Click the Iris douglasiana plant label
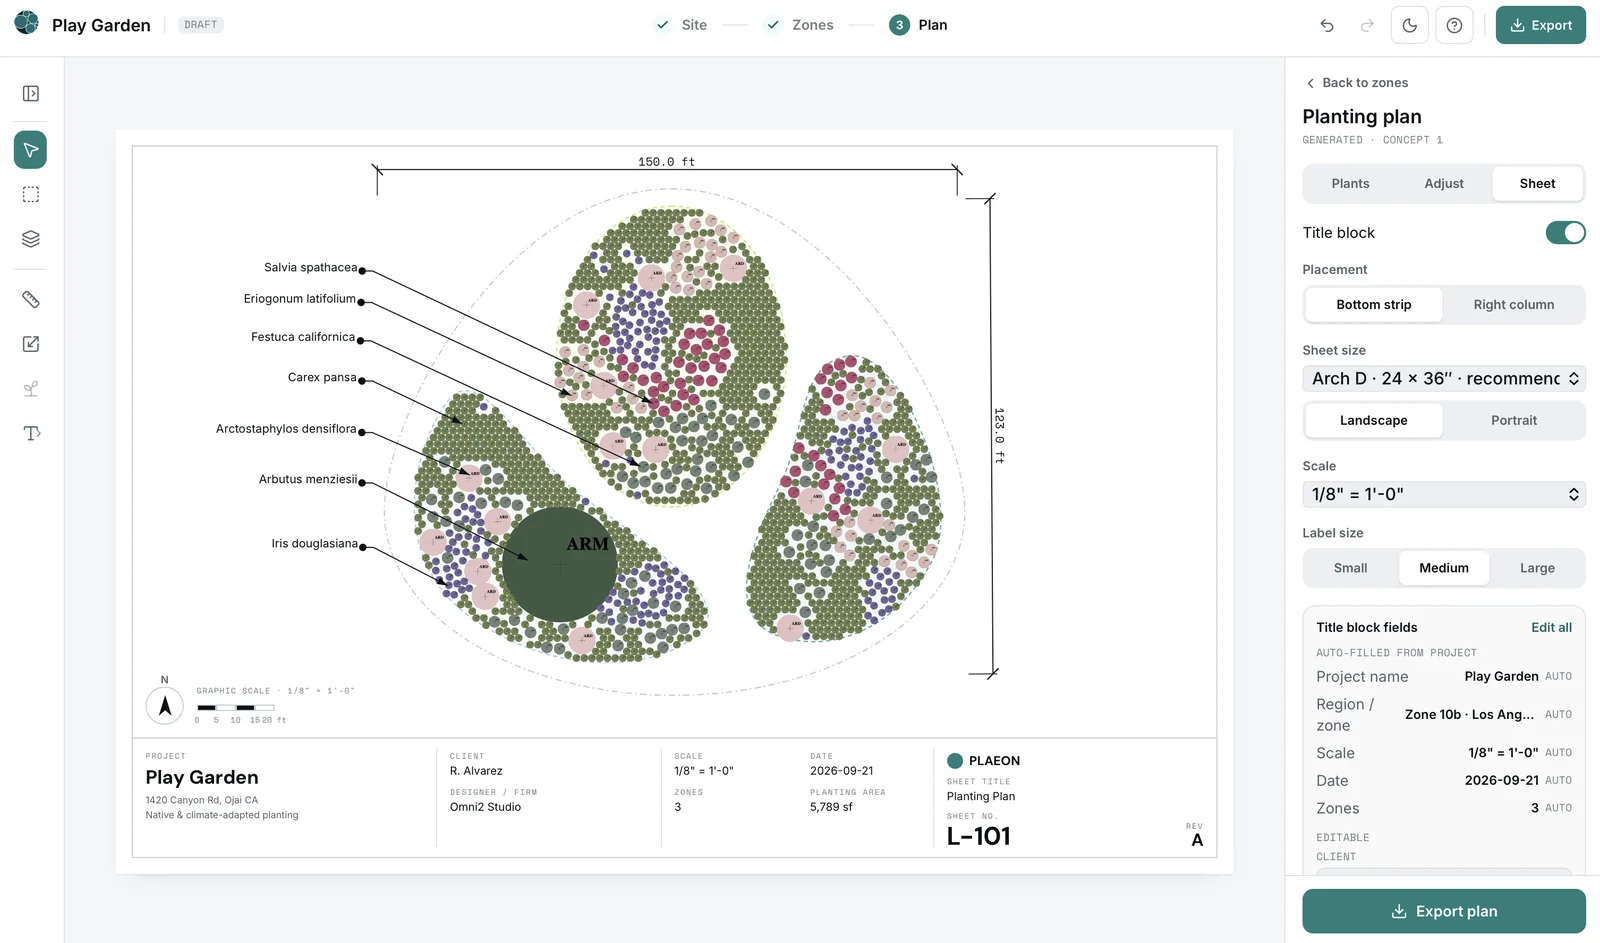Screen dimensions: 1600x943 tap(314, 544)
